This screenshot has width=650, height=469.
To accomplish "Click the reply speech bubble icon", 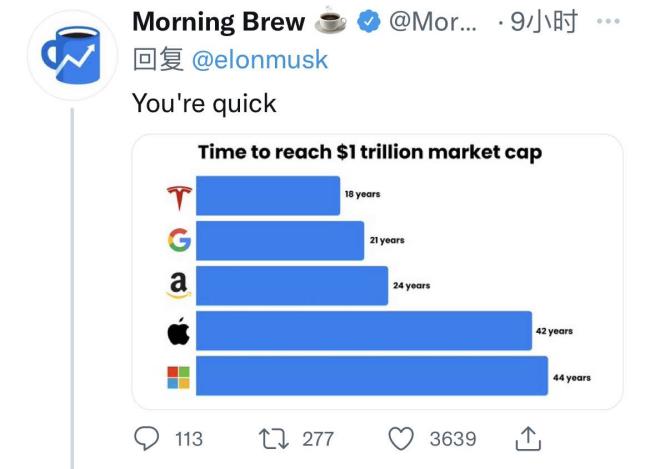I will pyautogui.click(x=146, y=438).
